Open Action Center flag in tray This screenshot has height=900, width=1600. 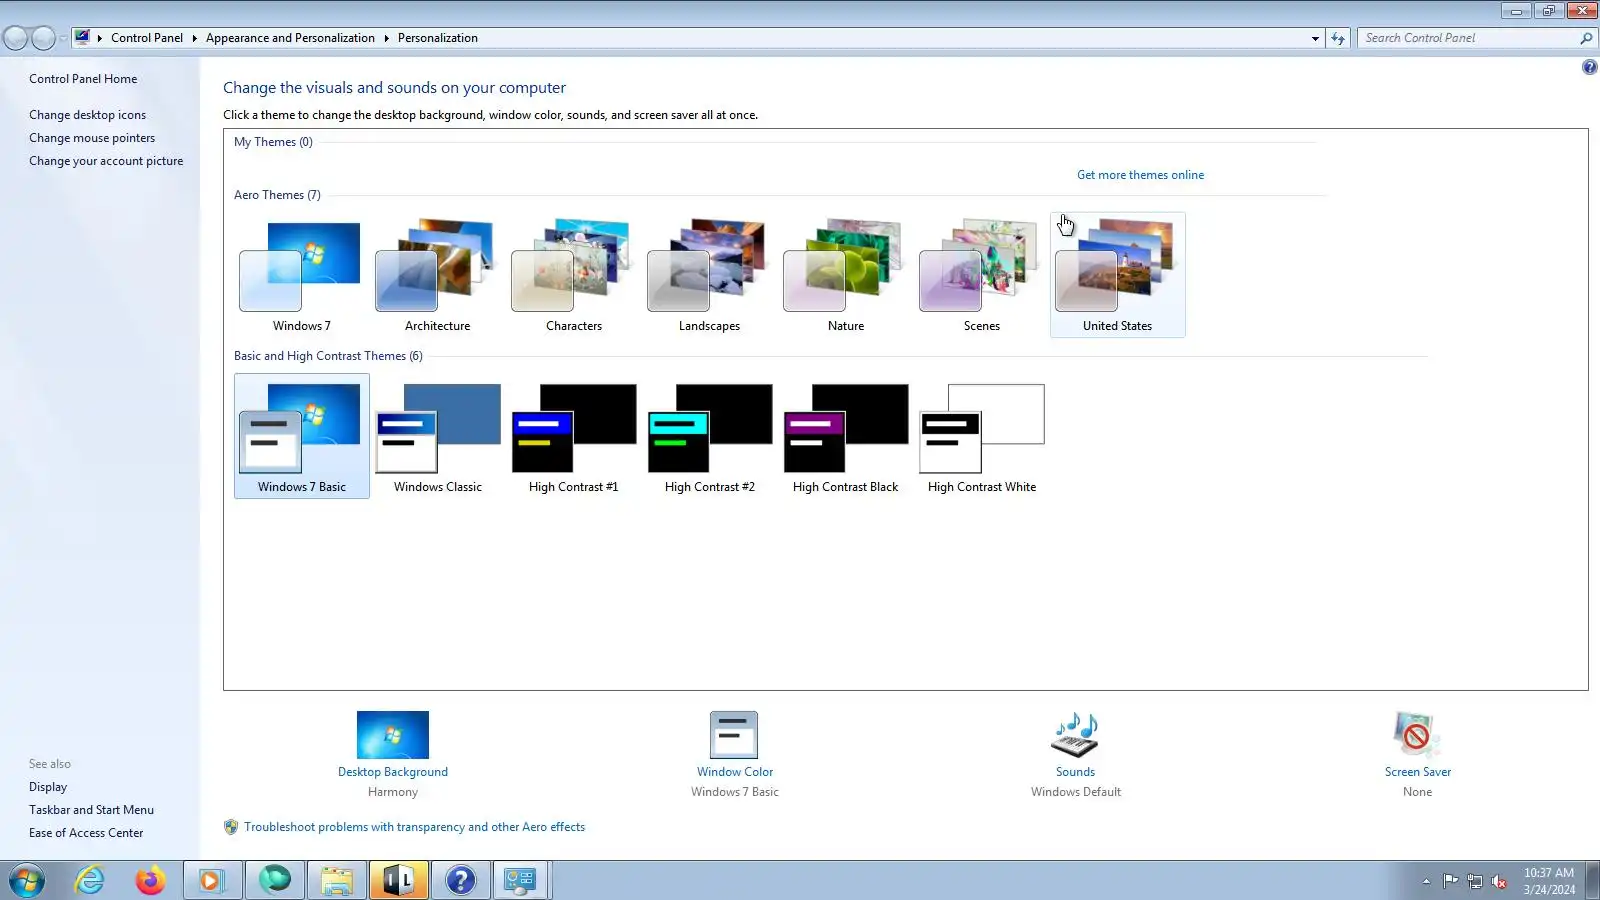1450,881
